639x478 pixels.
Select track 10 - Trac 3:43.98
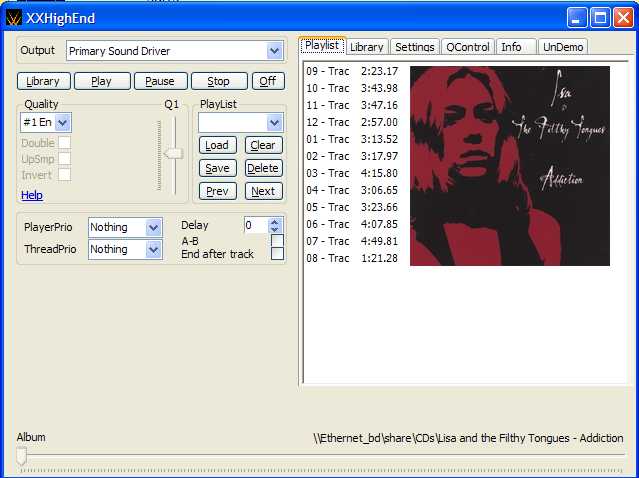click(x=352, y=88)
